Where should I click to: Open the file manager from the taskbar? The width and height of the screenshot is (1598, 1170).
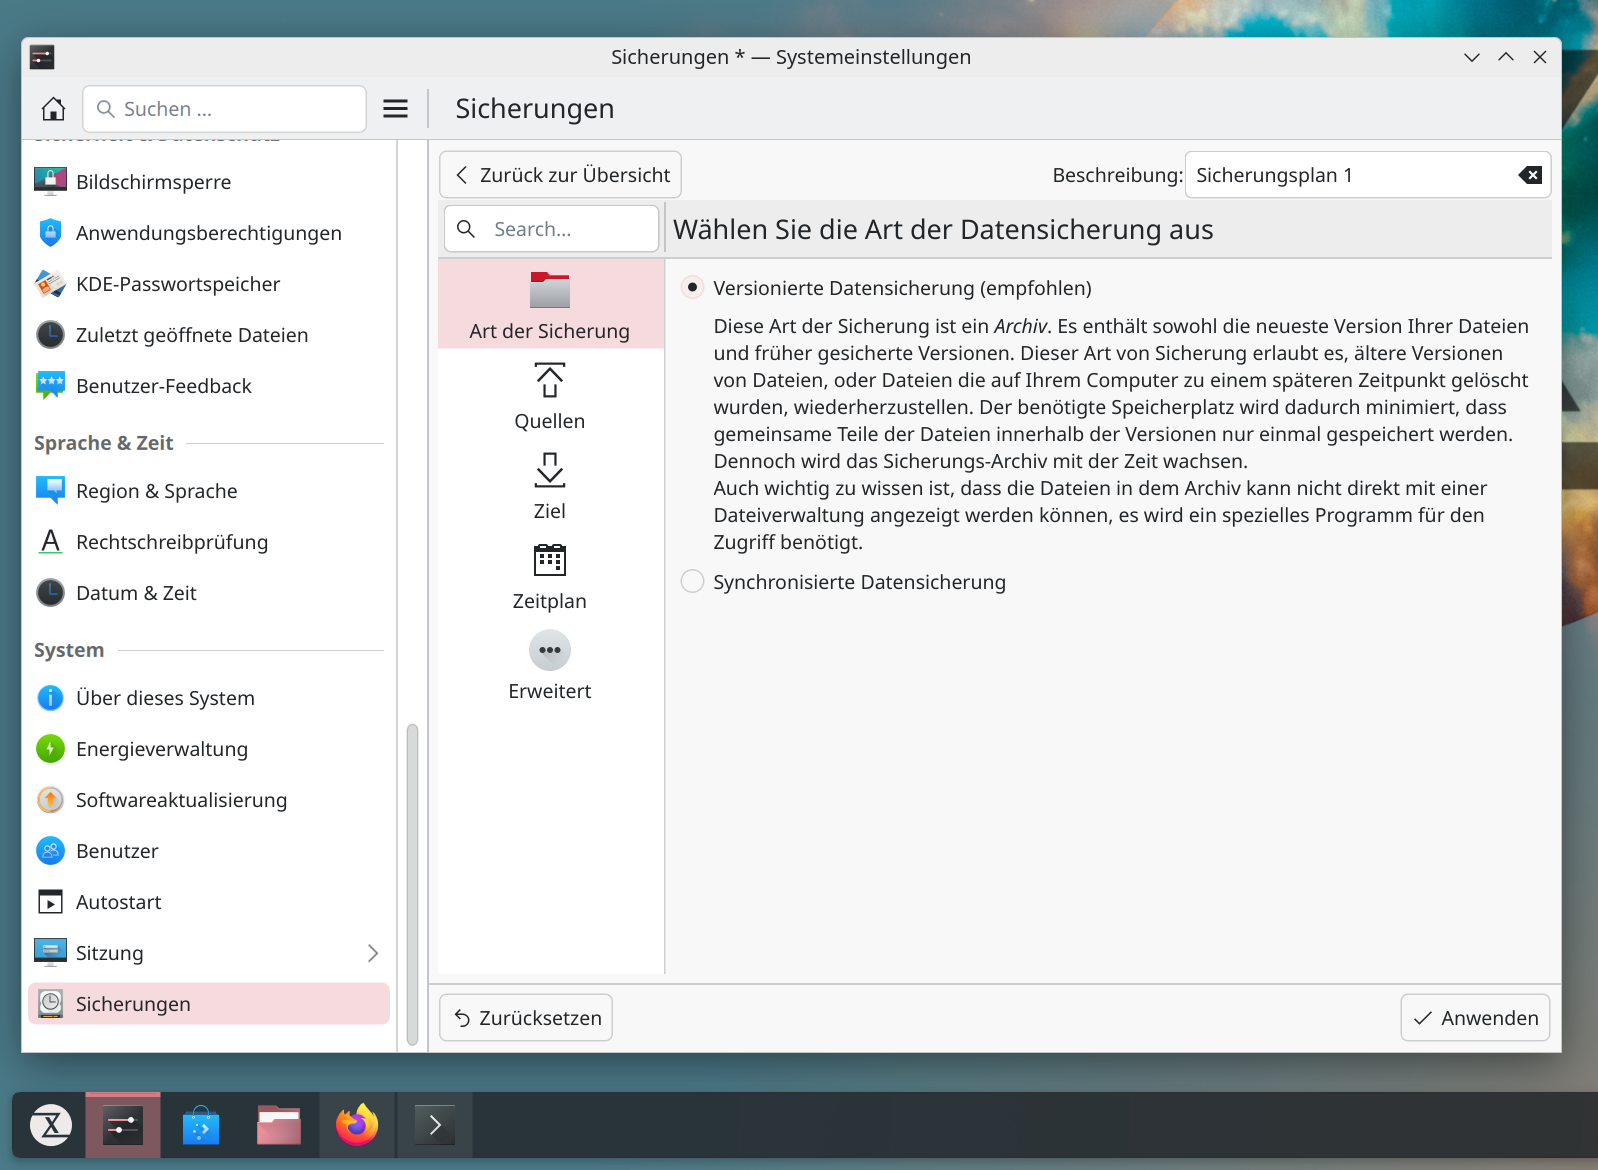pyautogui.click(x=279, y=1126)
